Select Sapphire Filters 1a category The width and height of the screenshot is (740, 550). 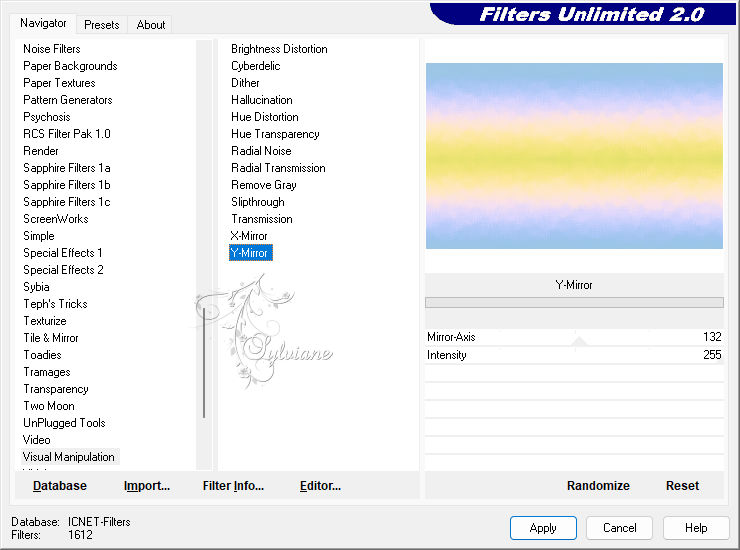(67, 168)
